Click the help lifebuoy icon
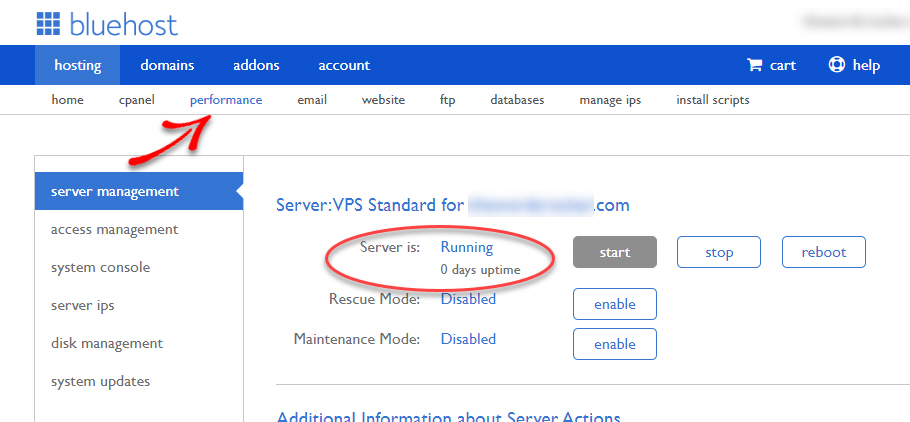This screenshot has width=910, height=422. 837,64
